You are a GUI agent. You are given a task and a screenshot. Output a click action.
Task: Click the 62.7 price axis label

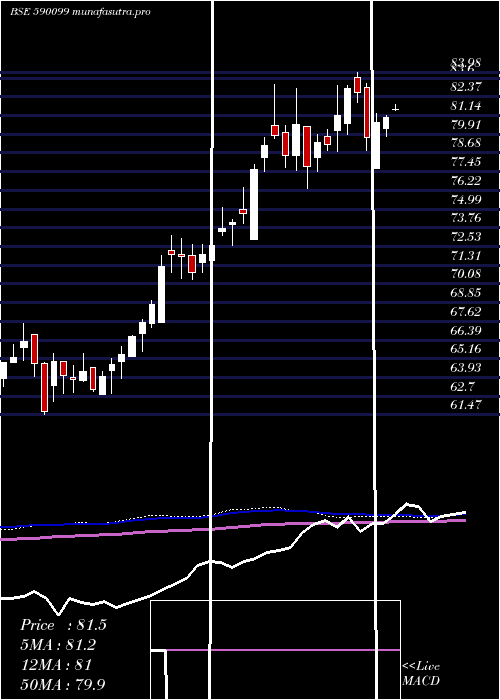point(463,387)
